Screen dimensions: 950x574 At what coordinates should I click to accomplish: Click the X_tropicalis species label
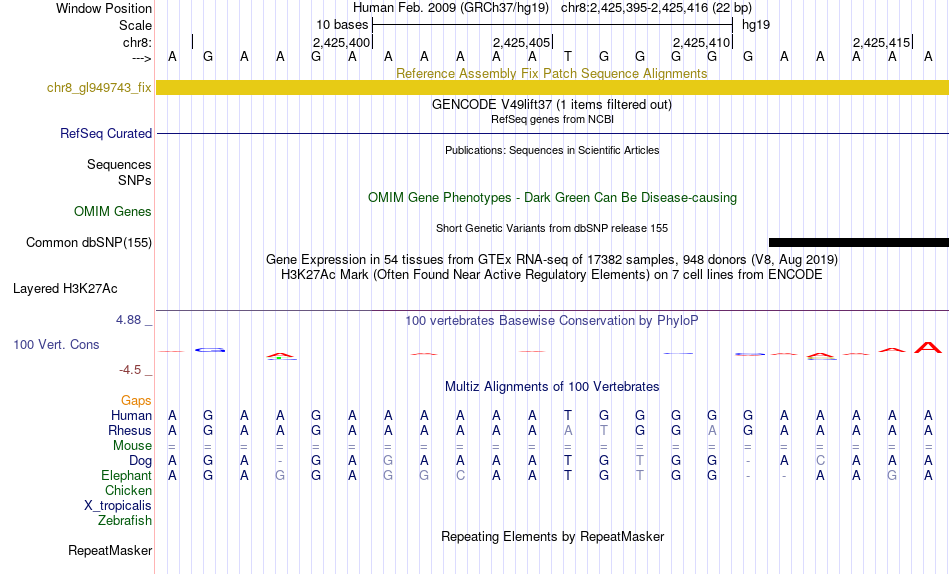(x=118, y=506)
